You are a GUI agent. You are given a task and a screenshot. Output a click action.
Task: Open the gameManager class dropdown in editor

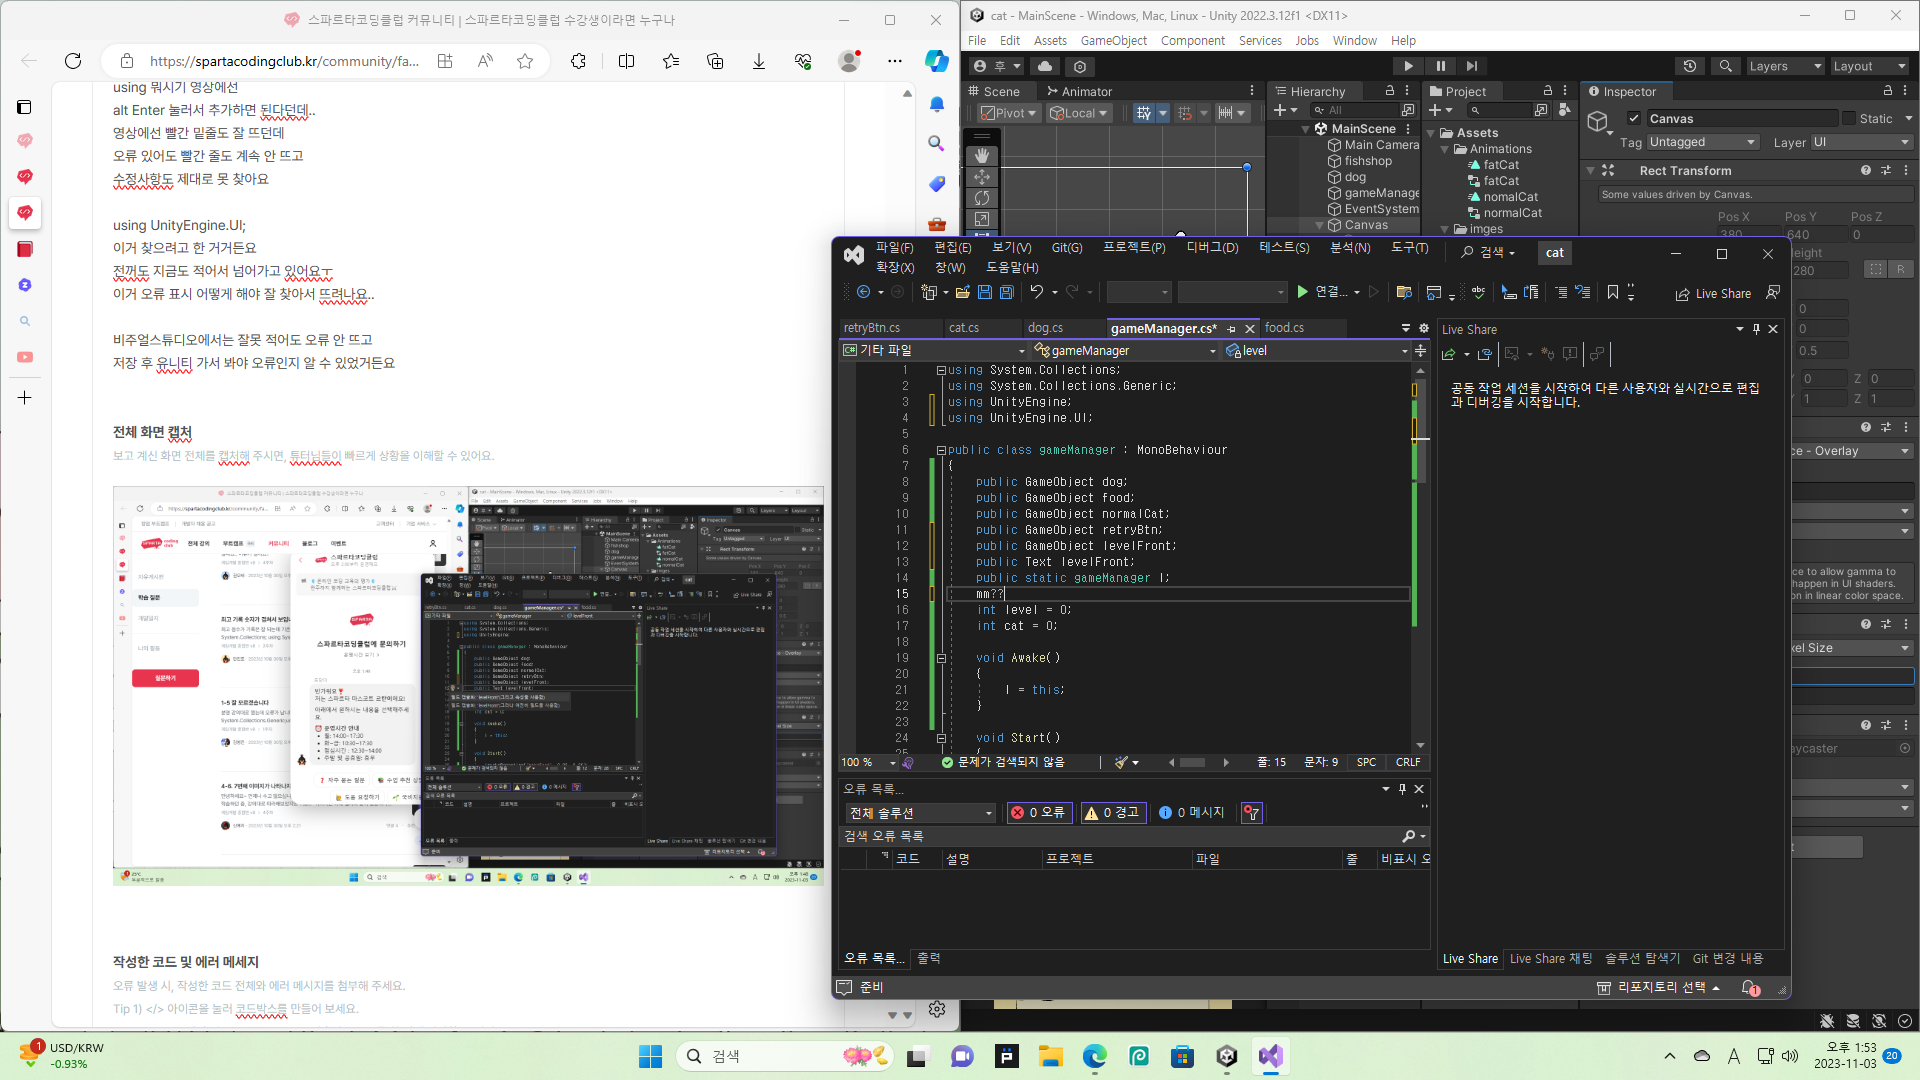tap(1125, 351)
